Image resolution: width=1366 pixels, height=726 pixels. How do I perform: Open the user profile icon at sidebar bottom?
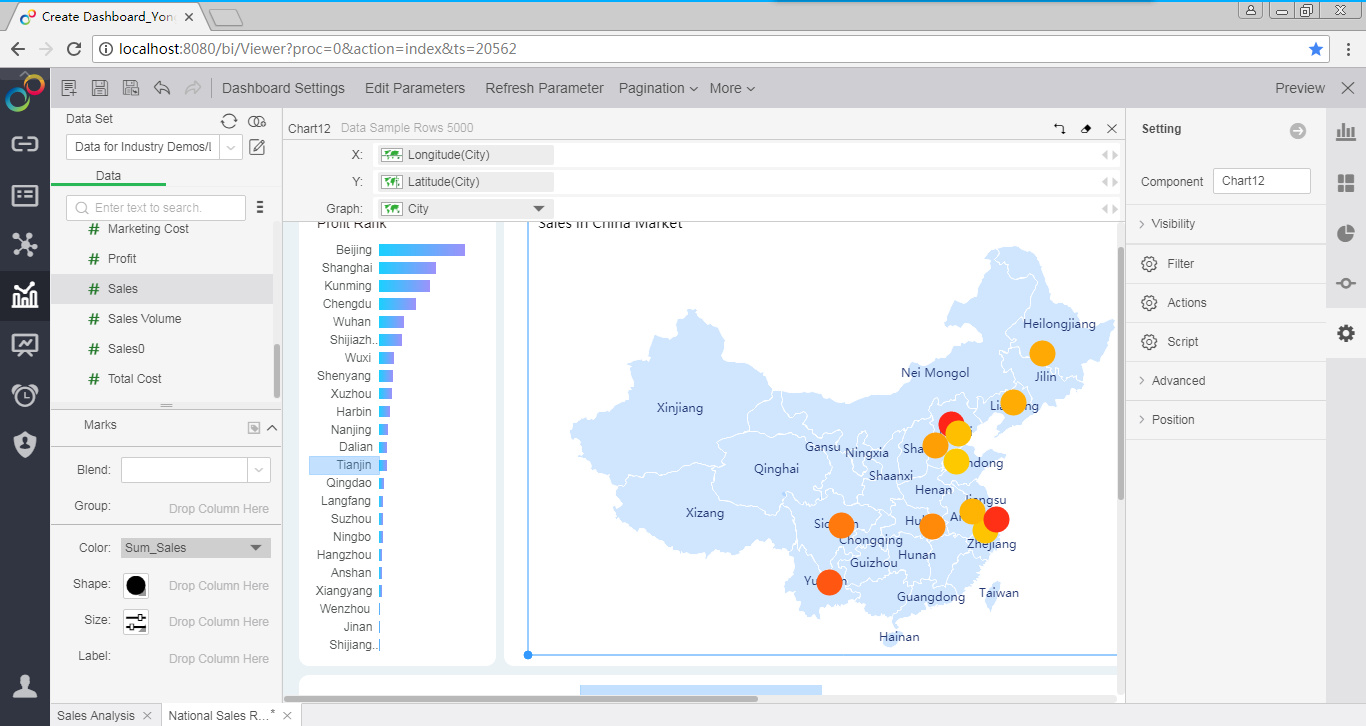25,686
